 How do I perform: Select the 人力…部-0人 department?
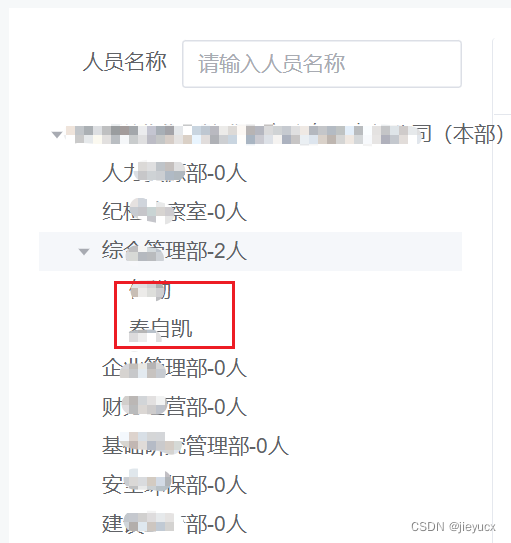click(x=174, y=173)
